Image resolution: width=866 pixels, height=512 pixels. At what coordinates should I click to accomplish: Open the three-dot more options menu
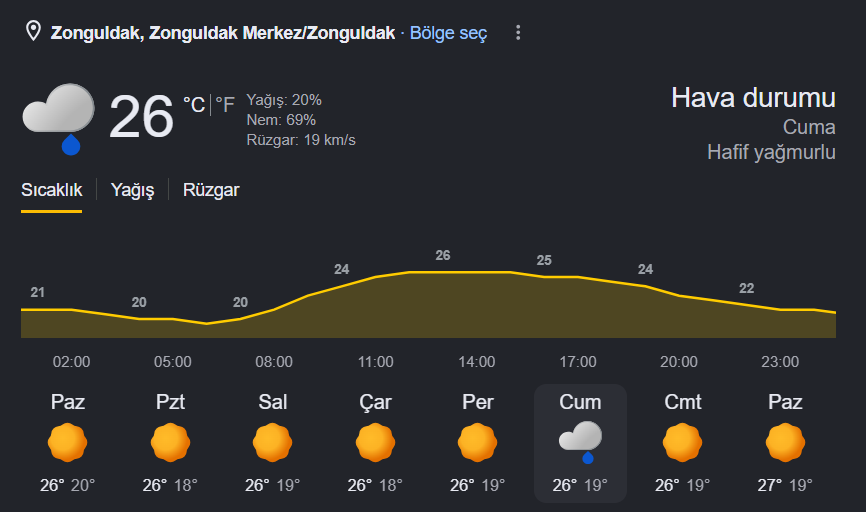pos(518,33)
